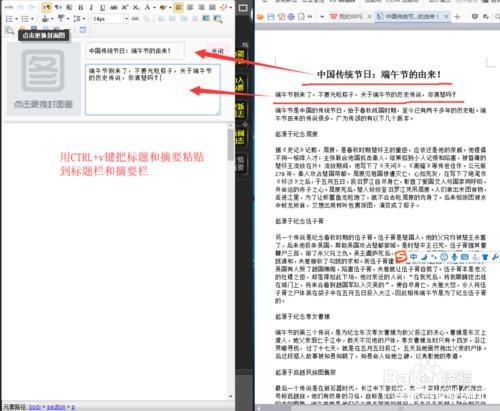Expand the ordered list style dropdown

point(17,19)
